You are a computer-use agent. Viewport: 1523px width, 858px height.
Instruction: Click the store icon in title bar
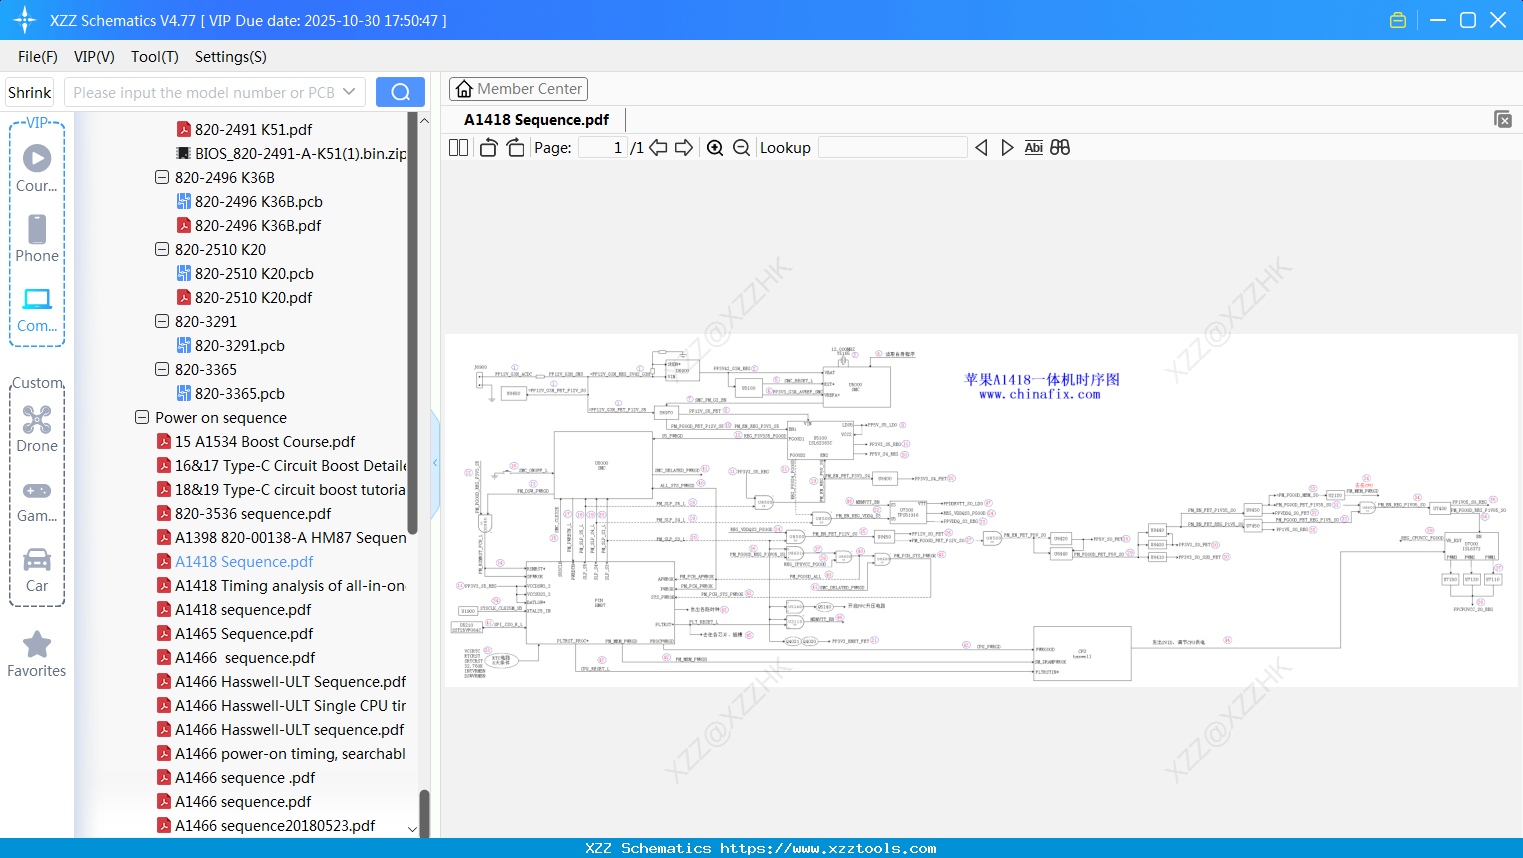tap(1398, 20)
